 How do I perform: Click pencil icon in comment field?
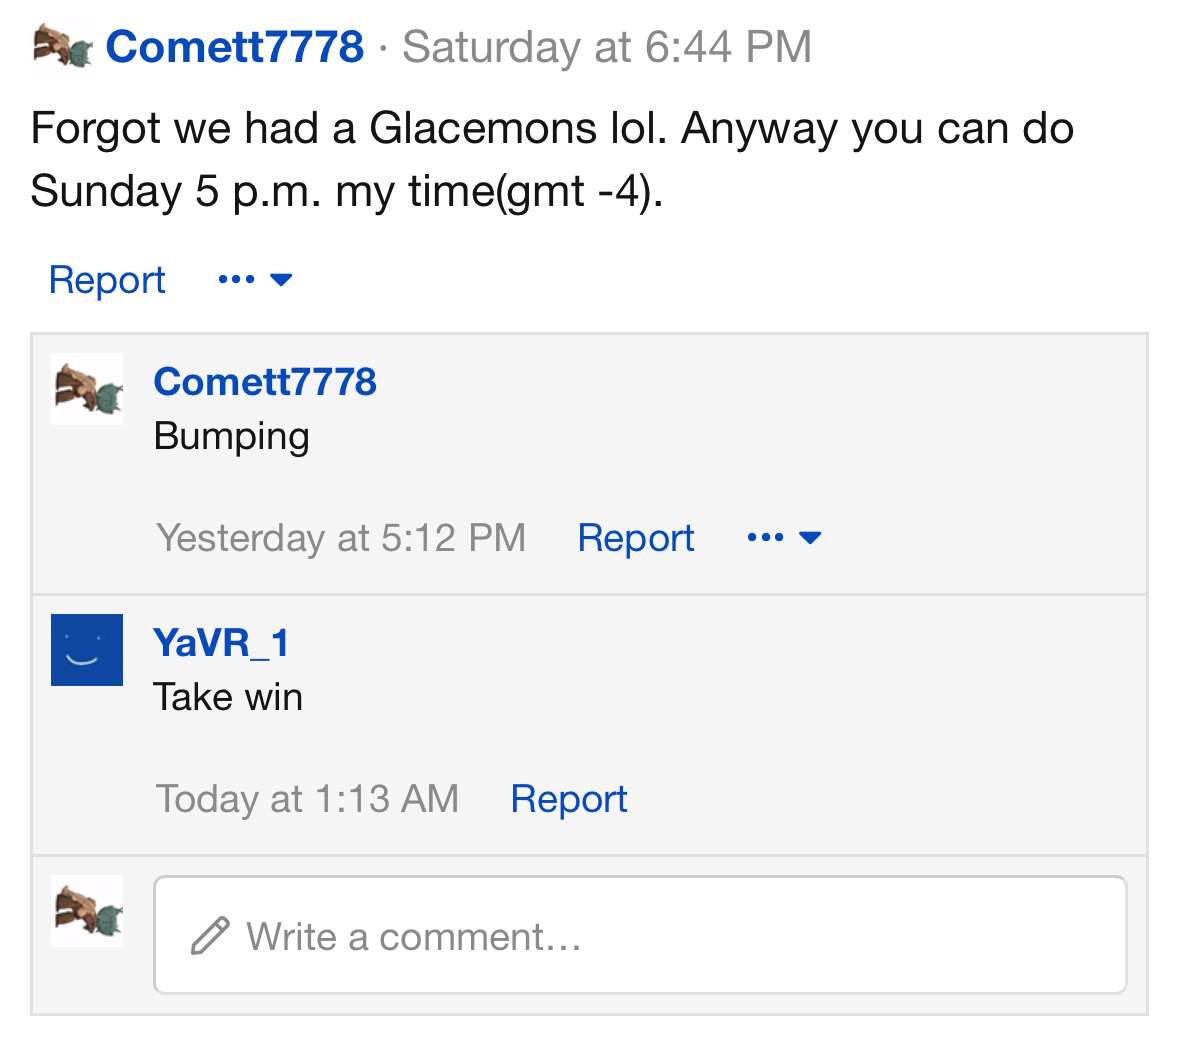(x=210, y=936)
